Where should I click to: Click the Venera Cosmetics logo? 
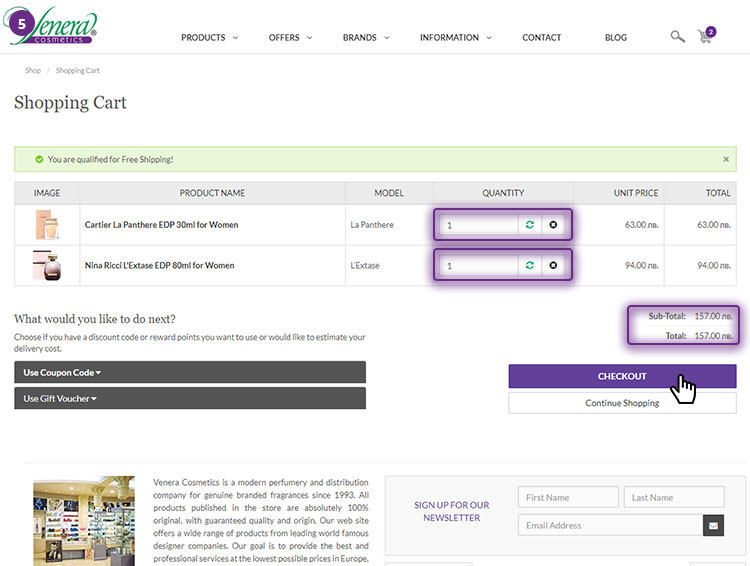[x=50, y=25]
